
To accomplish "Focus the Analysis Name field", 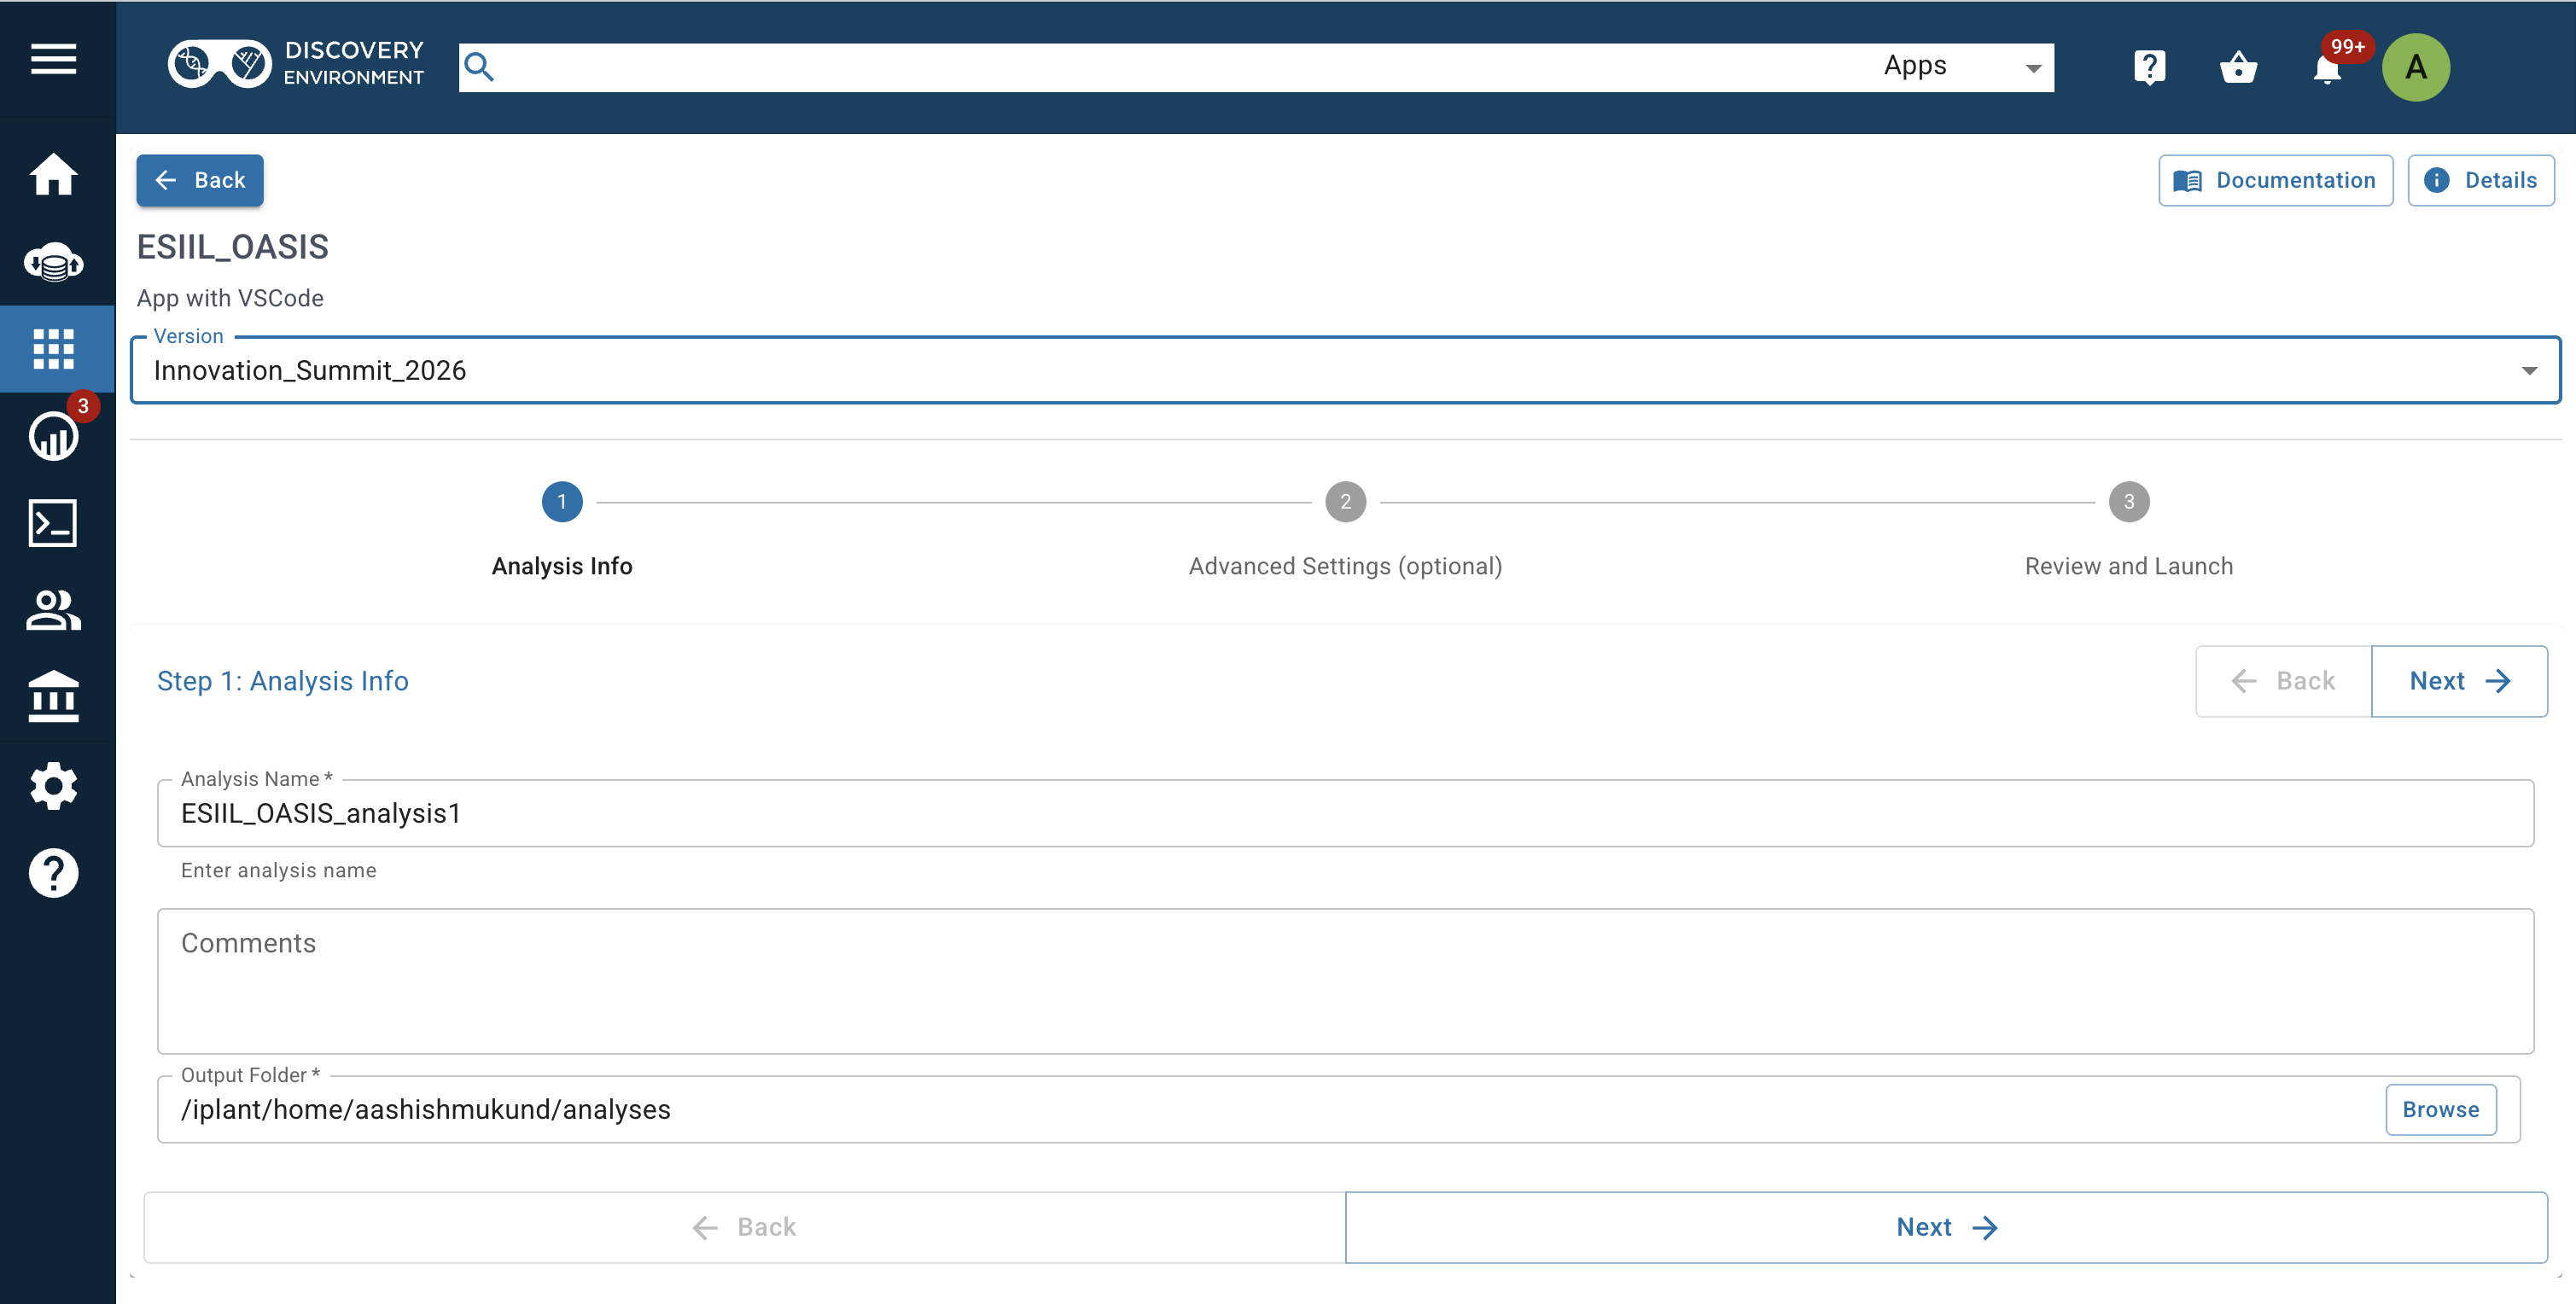I will coord(1345,813).
